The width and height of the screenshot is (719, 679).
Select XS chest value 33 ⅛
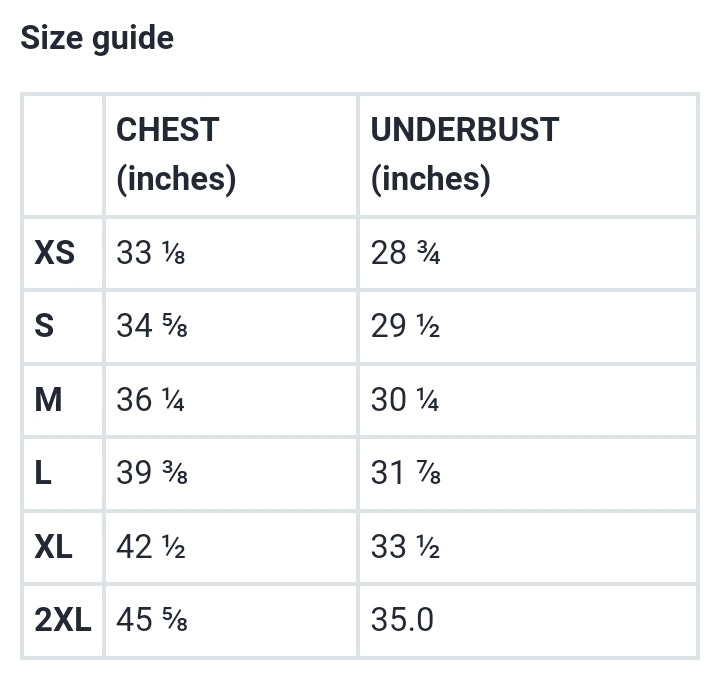pos(151,253)
